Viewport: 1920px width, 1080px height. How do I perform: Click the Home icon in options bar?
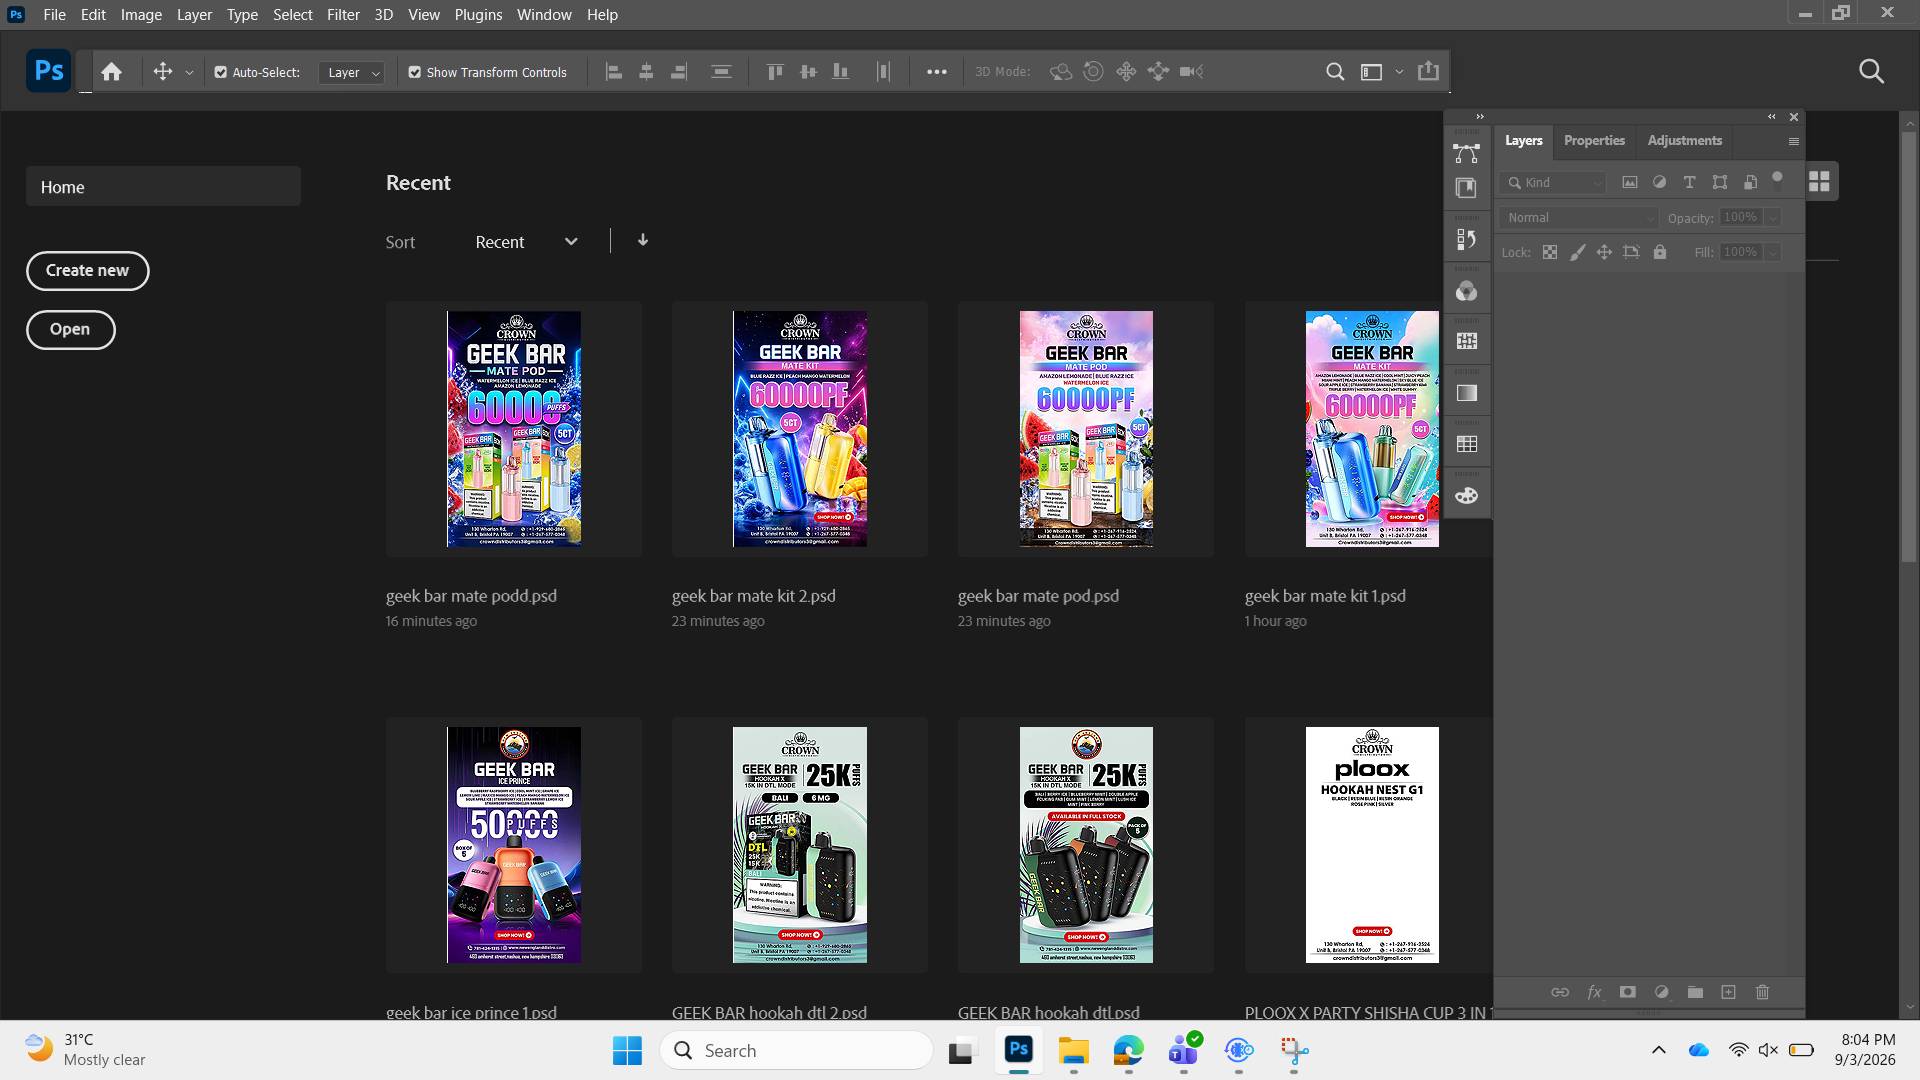tap(112, 72)
